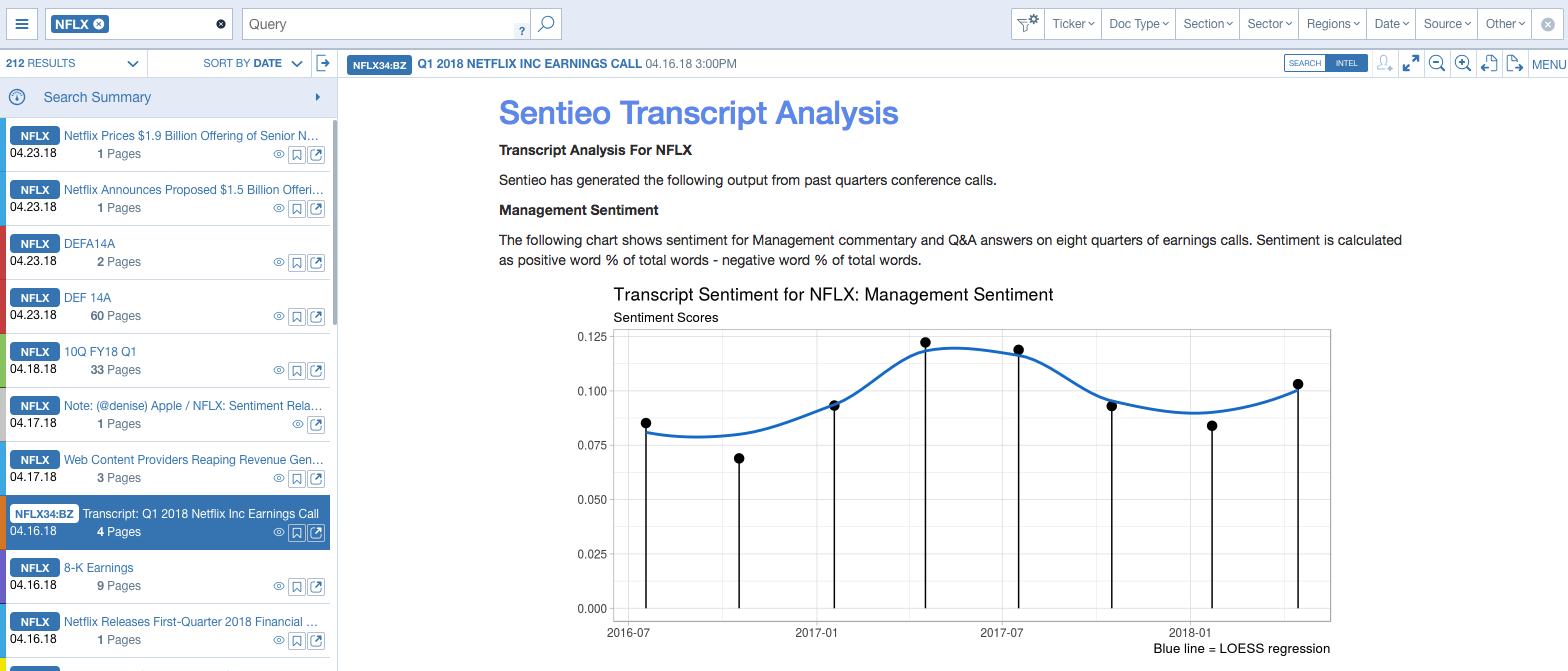Run the query with magnifier button
The height and width of the screenshot is (671, 1568).
point(546,24)
